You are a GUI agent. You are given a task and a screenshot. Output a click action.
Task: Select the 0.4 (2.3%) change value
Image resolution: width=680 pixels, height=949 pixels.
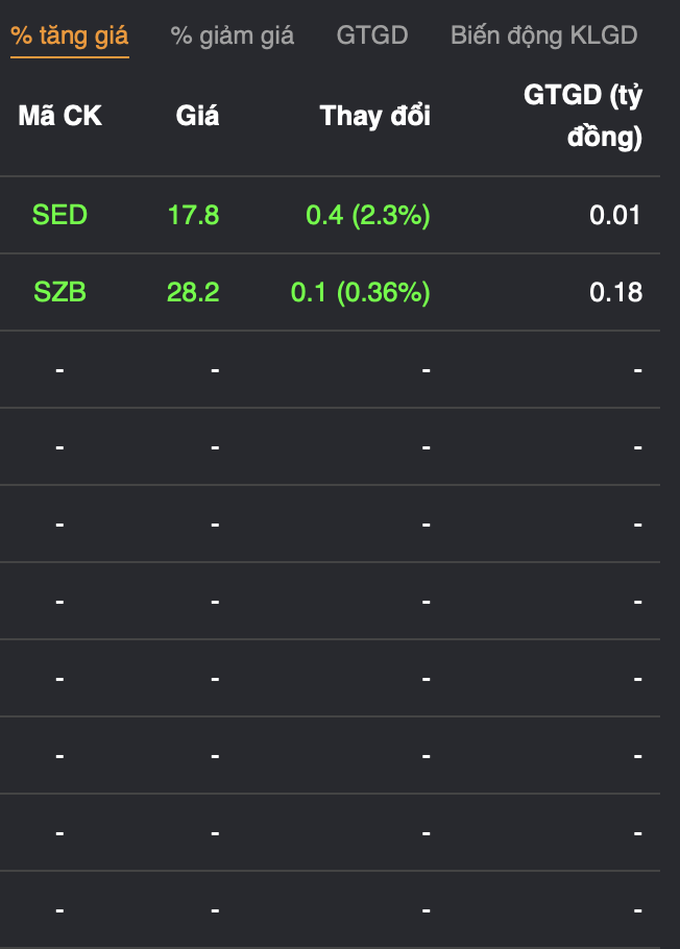click(x=368, y=215)
